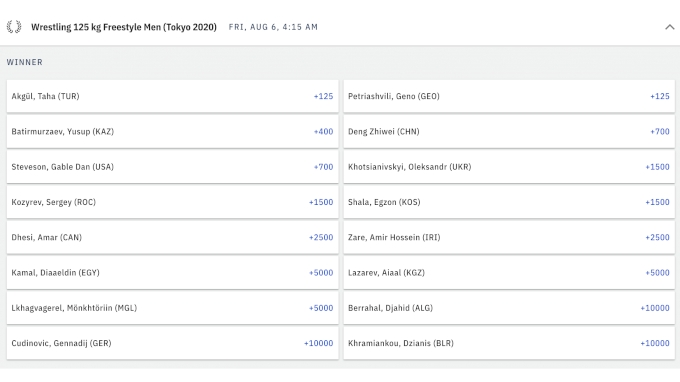The image size is (680, 382).
Task: Click the Olympic laurel wreath icon
Action: pyautogui.click(x=14, y=27)
